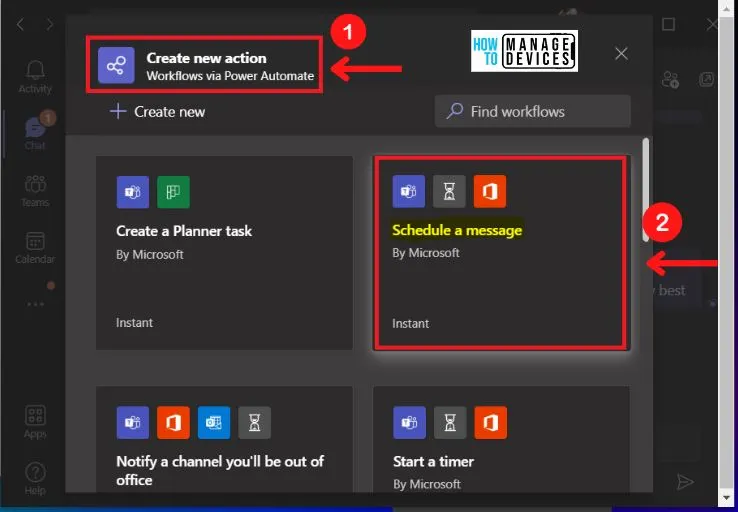Click the outer page scrollbar down arrow
The image size is (738, 512).
pos(724,498)
